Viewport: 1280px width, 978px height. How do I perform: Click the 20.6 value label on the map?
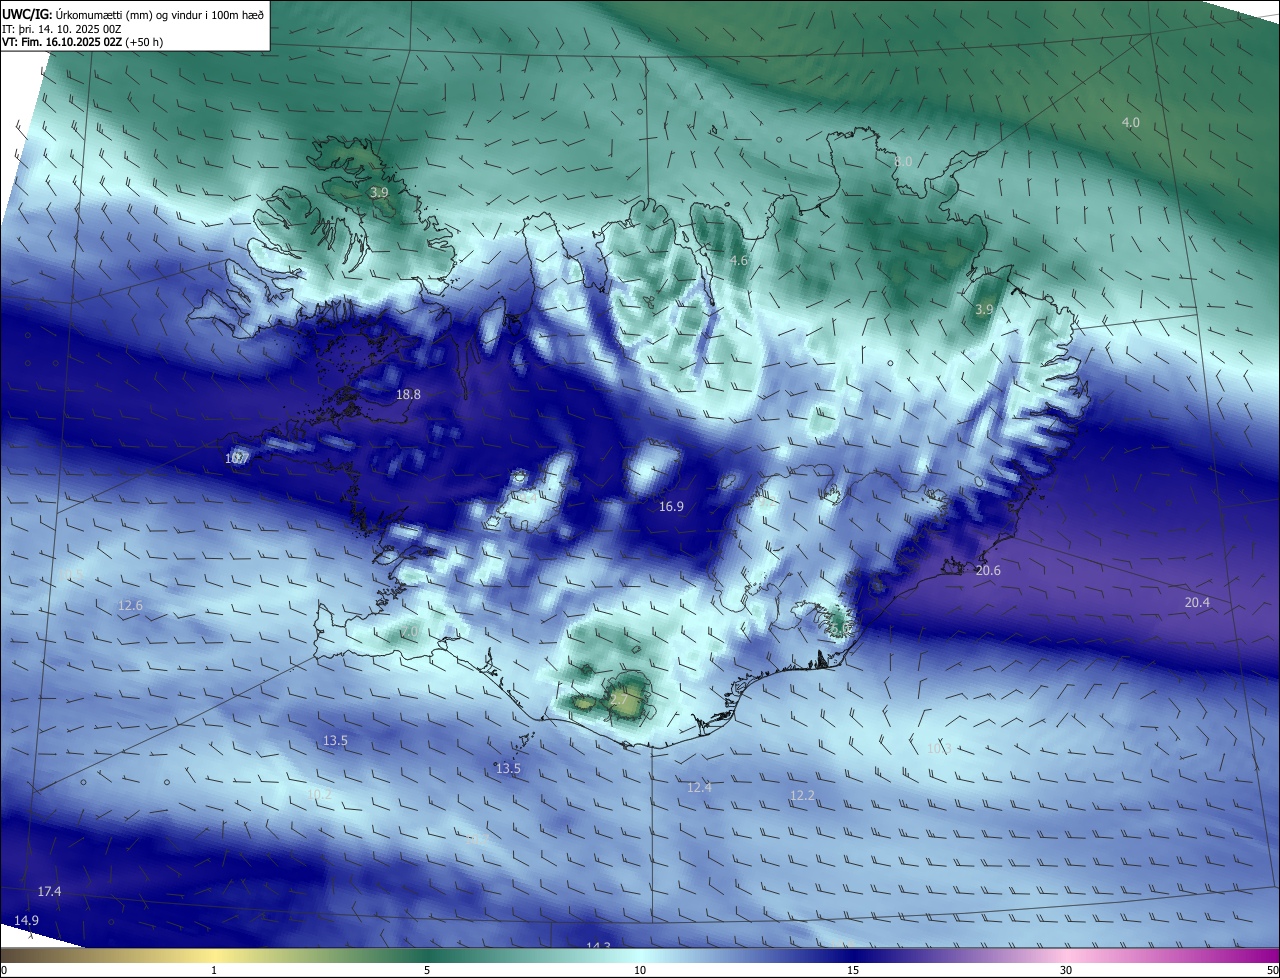pos(988,570)
